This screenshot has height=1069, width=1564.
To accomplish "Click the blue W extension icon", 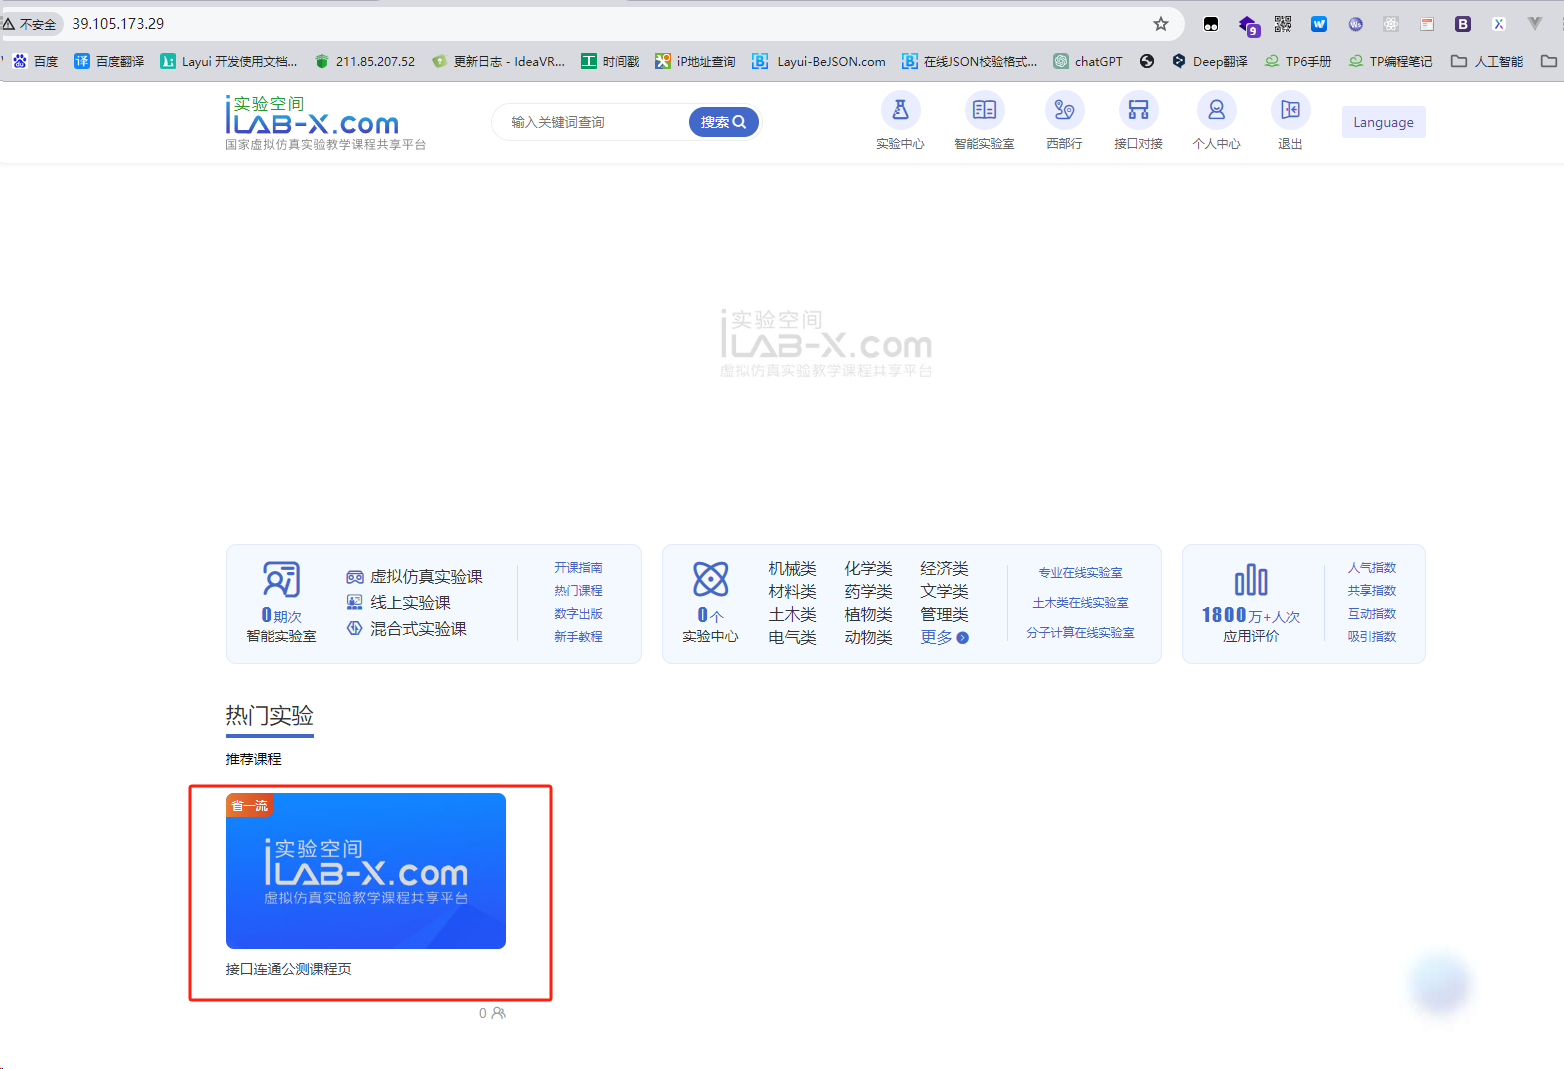I will tap(1319, 24).
